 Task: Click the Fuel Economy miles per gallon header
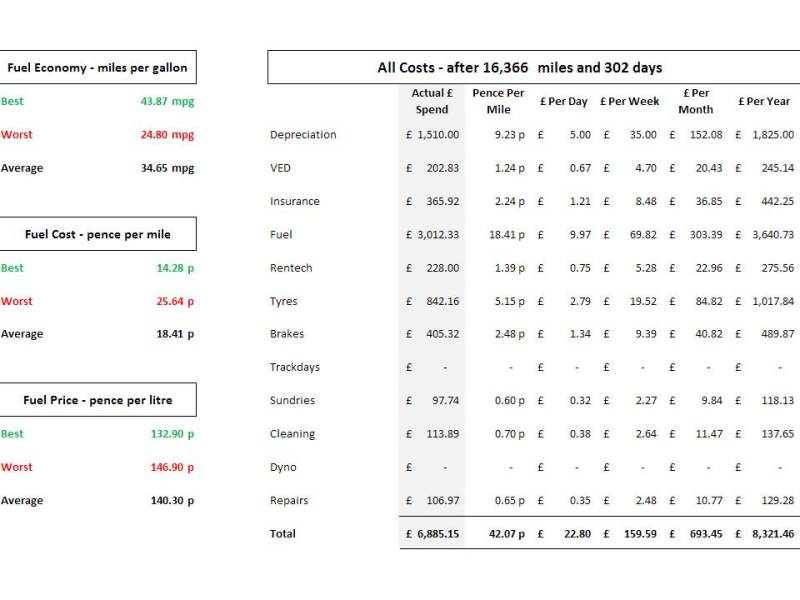point(98,68)
